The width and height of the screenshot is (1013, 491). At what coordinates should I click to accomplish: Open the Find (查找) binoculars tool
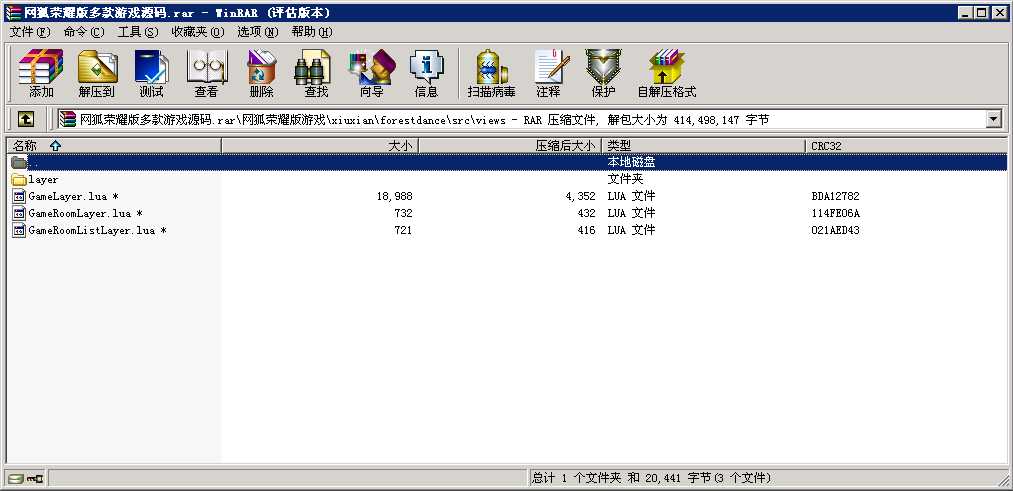(x=316, y=73)
